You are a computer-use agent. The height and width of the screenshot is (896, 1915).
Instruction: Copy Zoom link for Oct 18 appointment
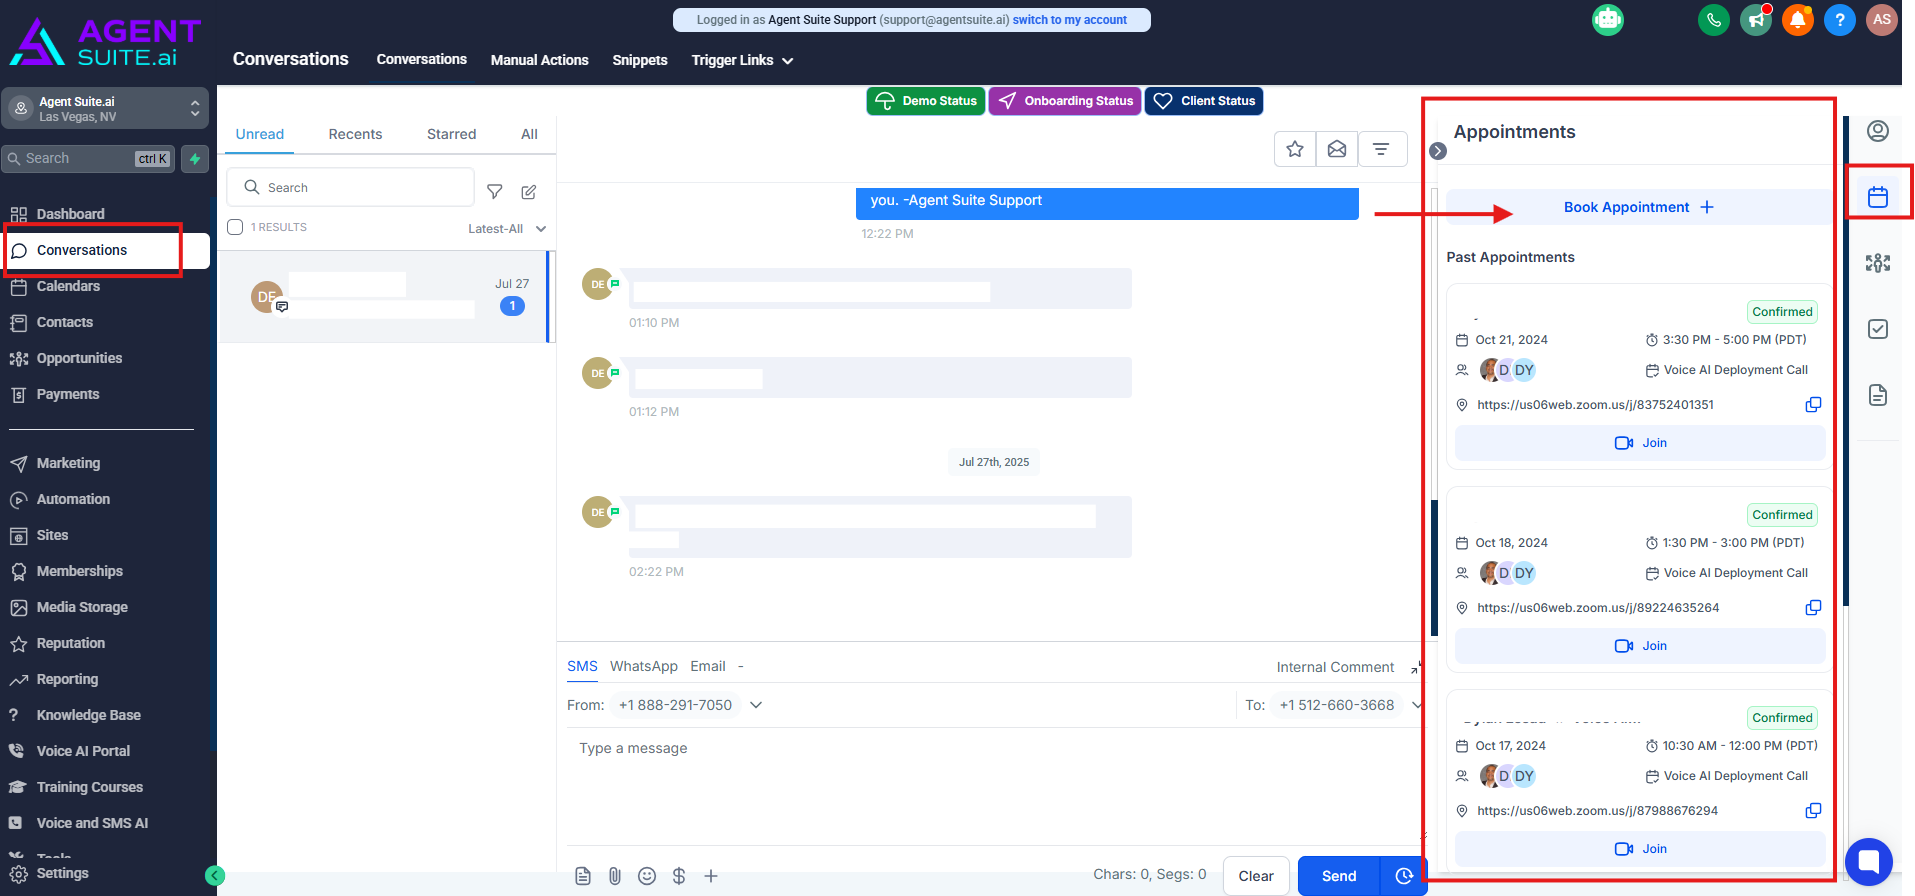[1813, 608]
